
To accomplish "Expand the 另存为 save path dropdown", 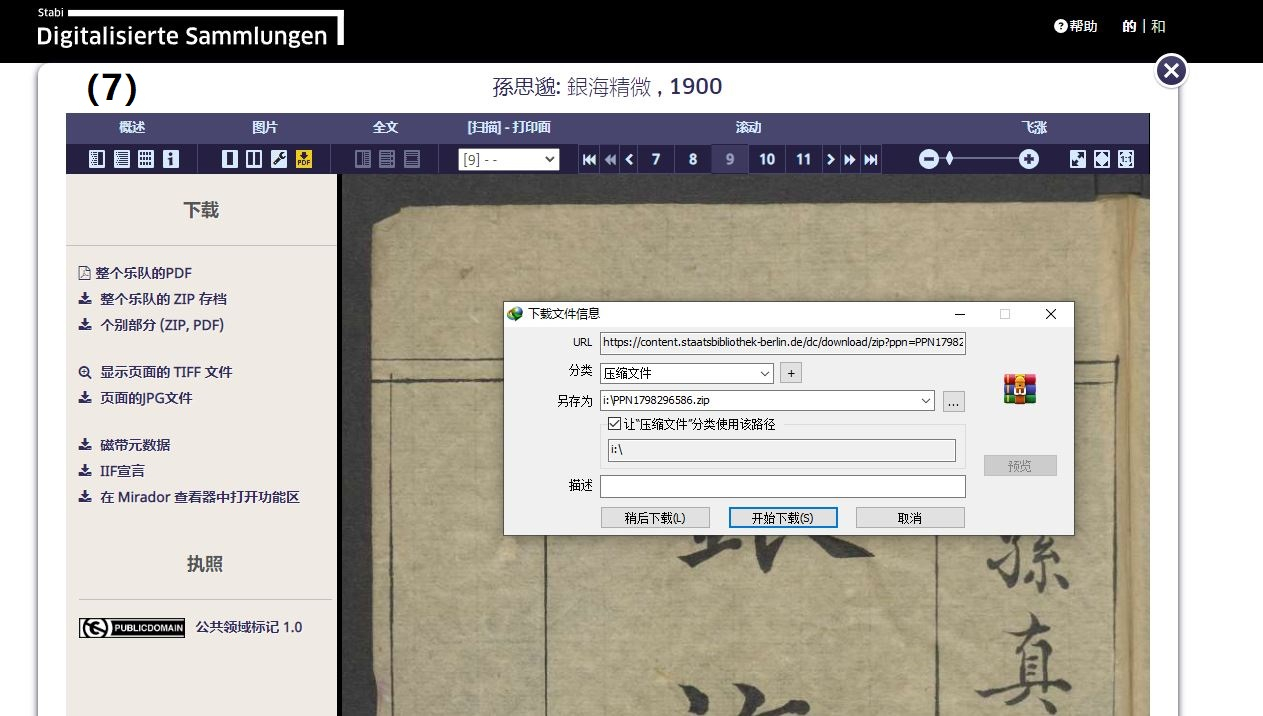I will tap(924, 401).
